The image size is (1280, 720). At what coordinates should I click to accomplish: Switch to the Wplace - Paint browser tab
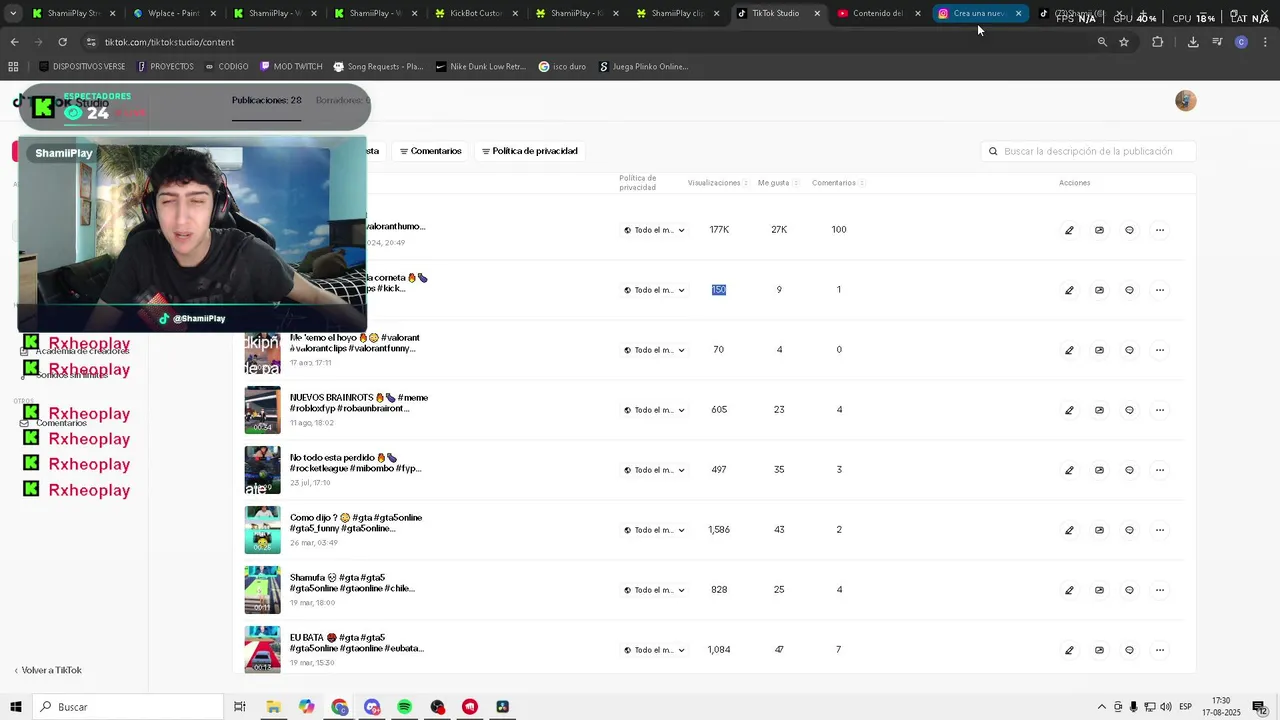(x=175, y=14)
